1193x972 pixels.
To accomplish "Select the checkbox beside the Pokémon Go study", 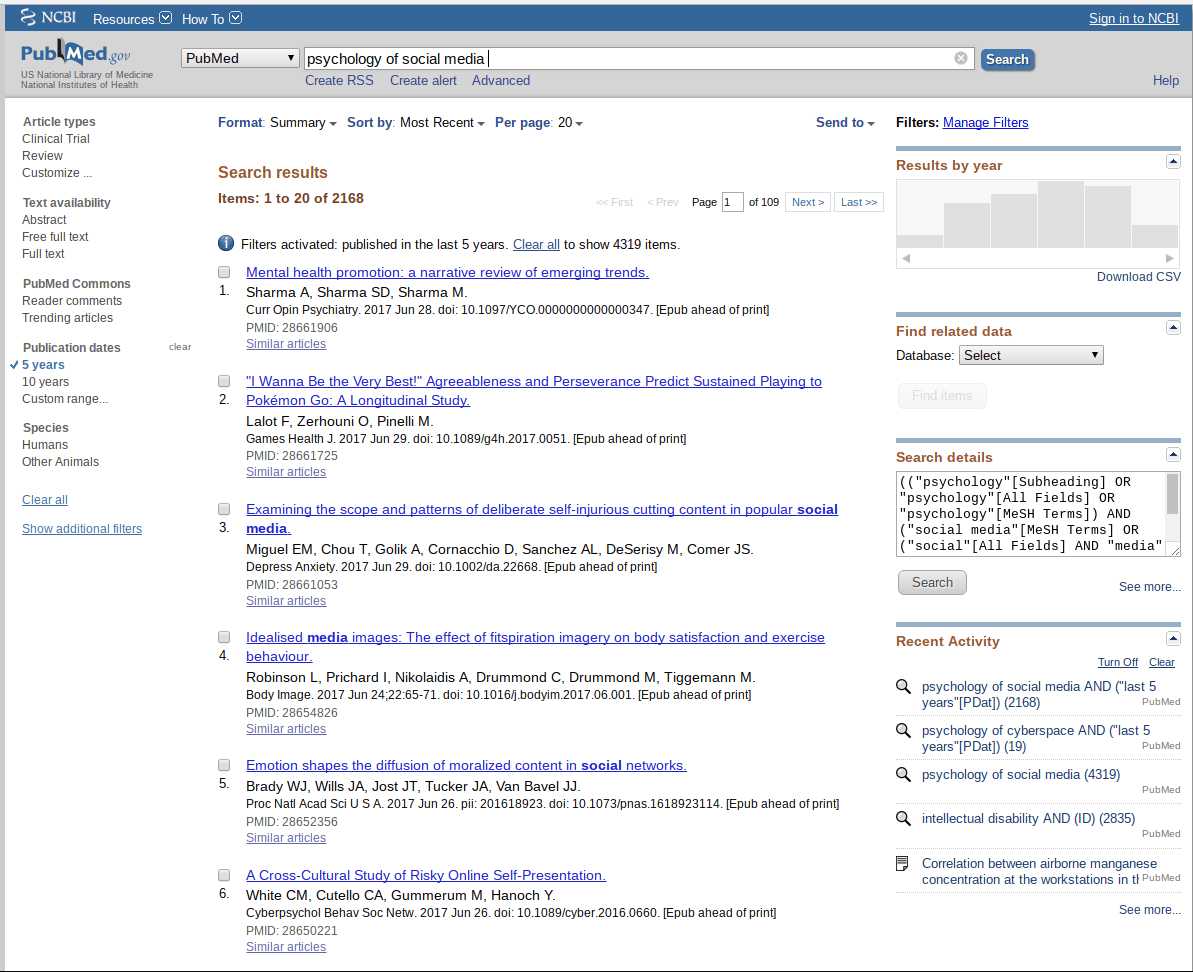I will 223,380.
